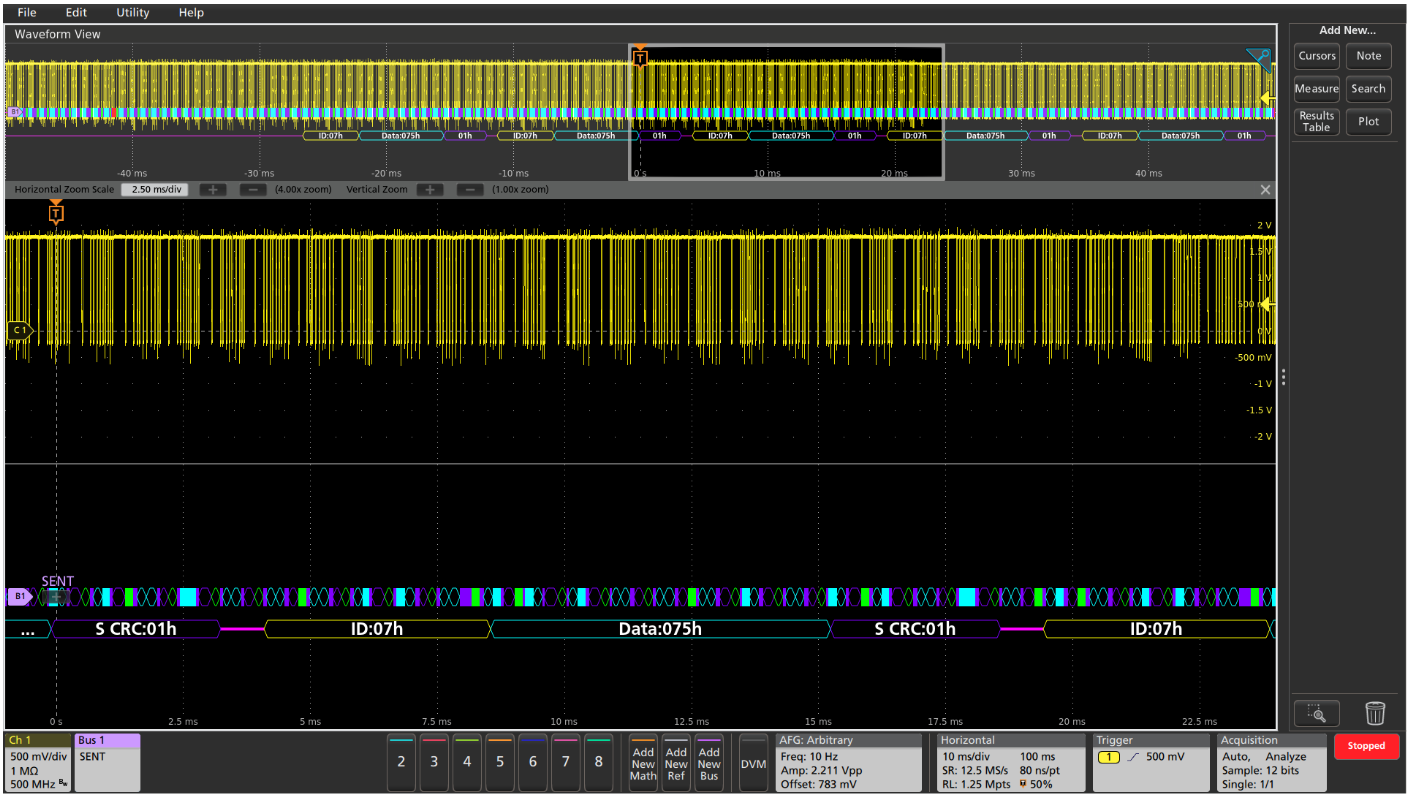Click the zoom box magnifier icon
This screenshot has height=796, width=1410.
(1317, 713)
